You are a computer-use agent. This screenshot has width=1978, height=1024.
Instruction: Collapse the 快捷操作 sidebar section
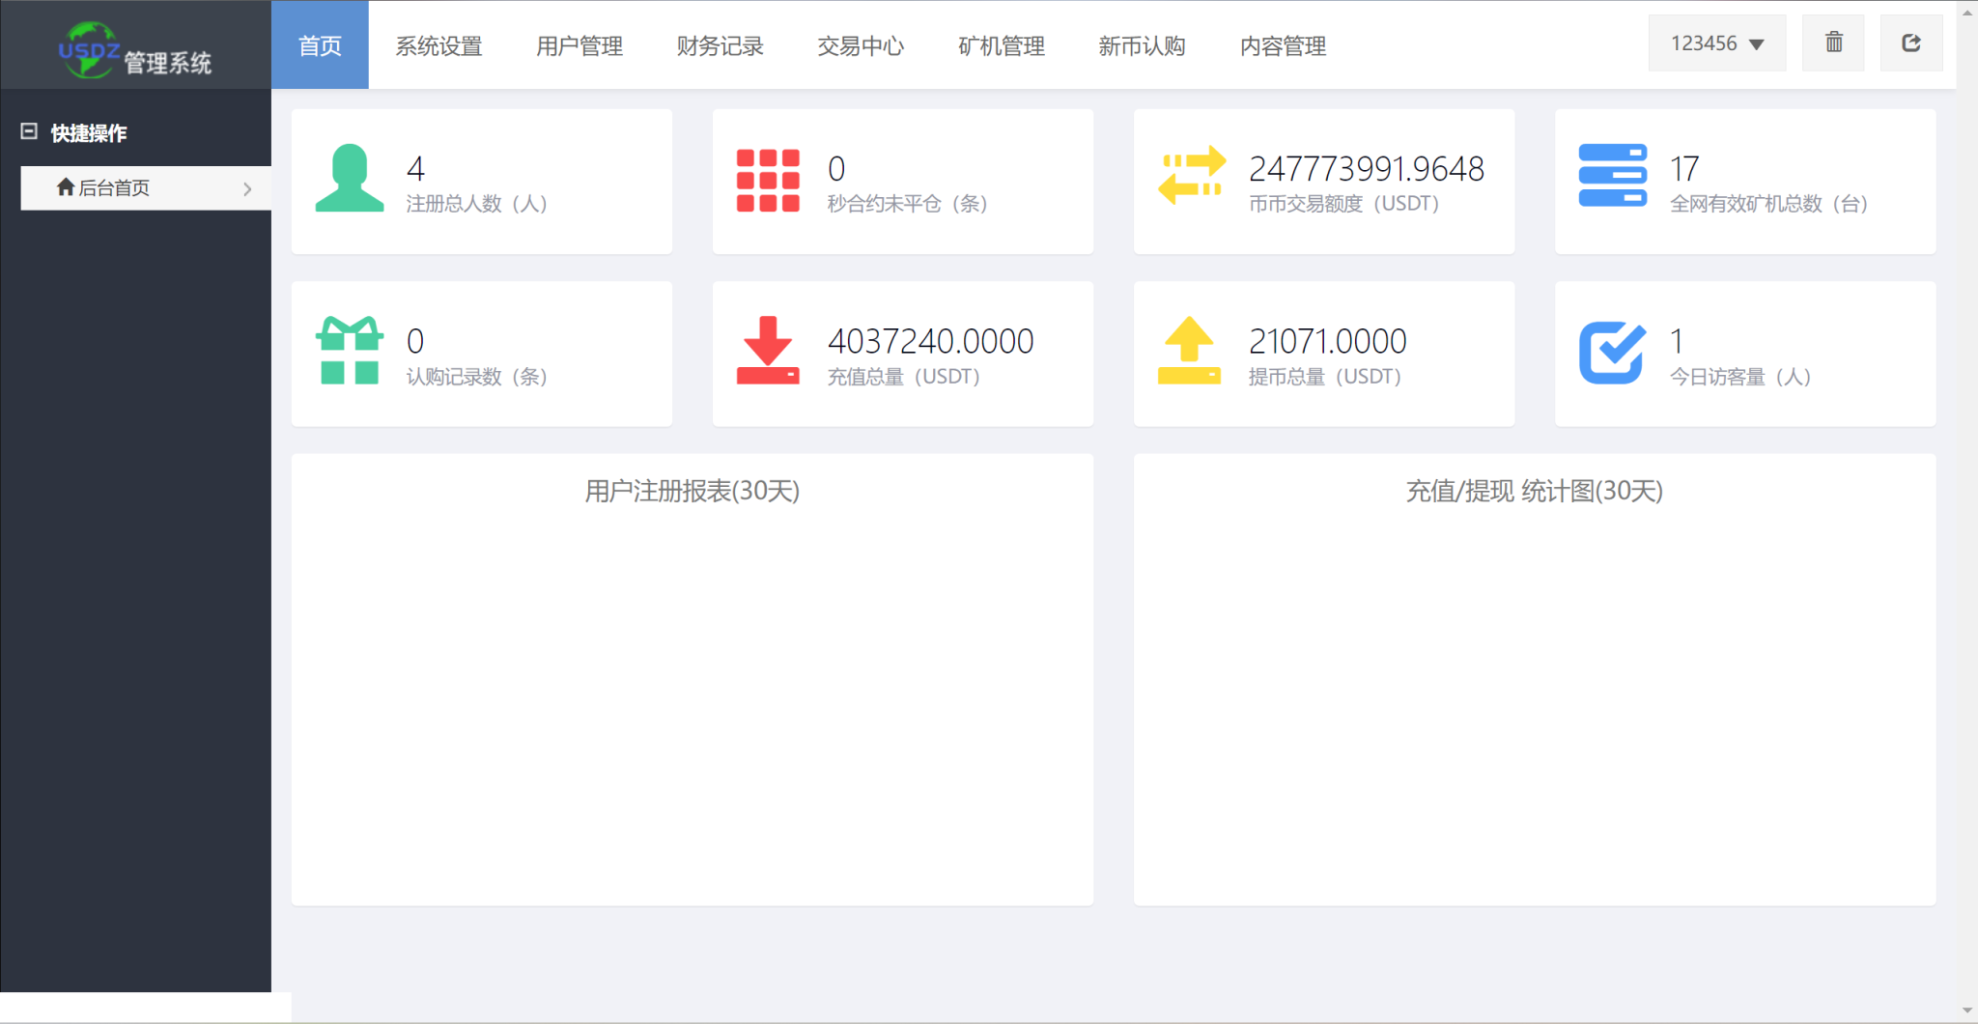28,132
